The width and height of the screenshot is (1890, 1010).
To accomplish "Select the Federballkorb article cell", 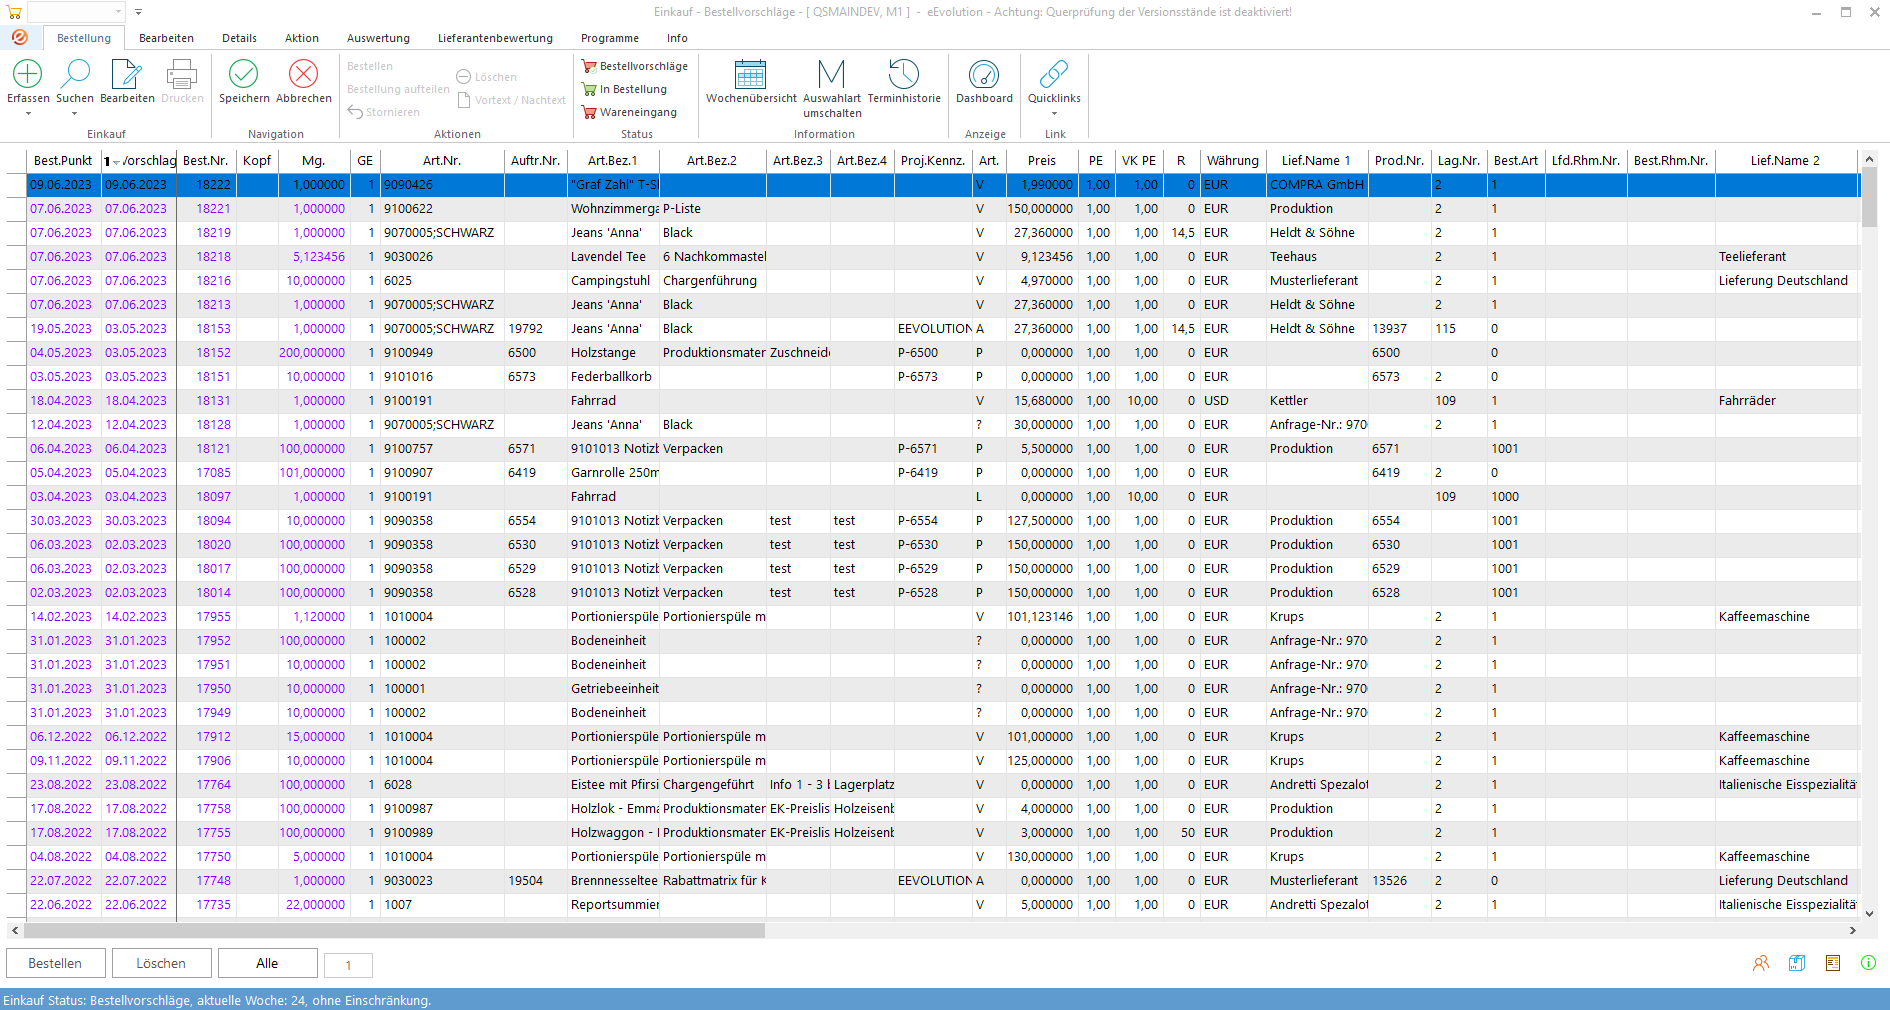I will pyautogui.click(x=611, y=377).
